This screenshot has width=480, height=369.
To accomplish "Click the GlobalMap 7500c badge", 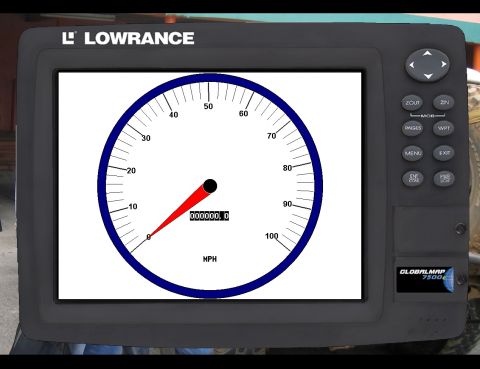I will tap(425, 279).
